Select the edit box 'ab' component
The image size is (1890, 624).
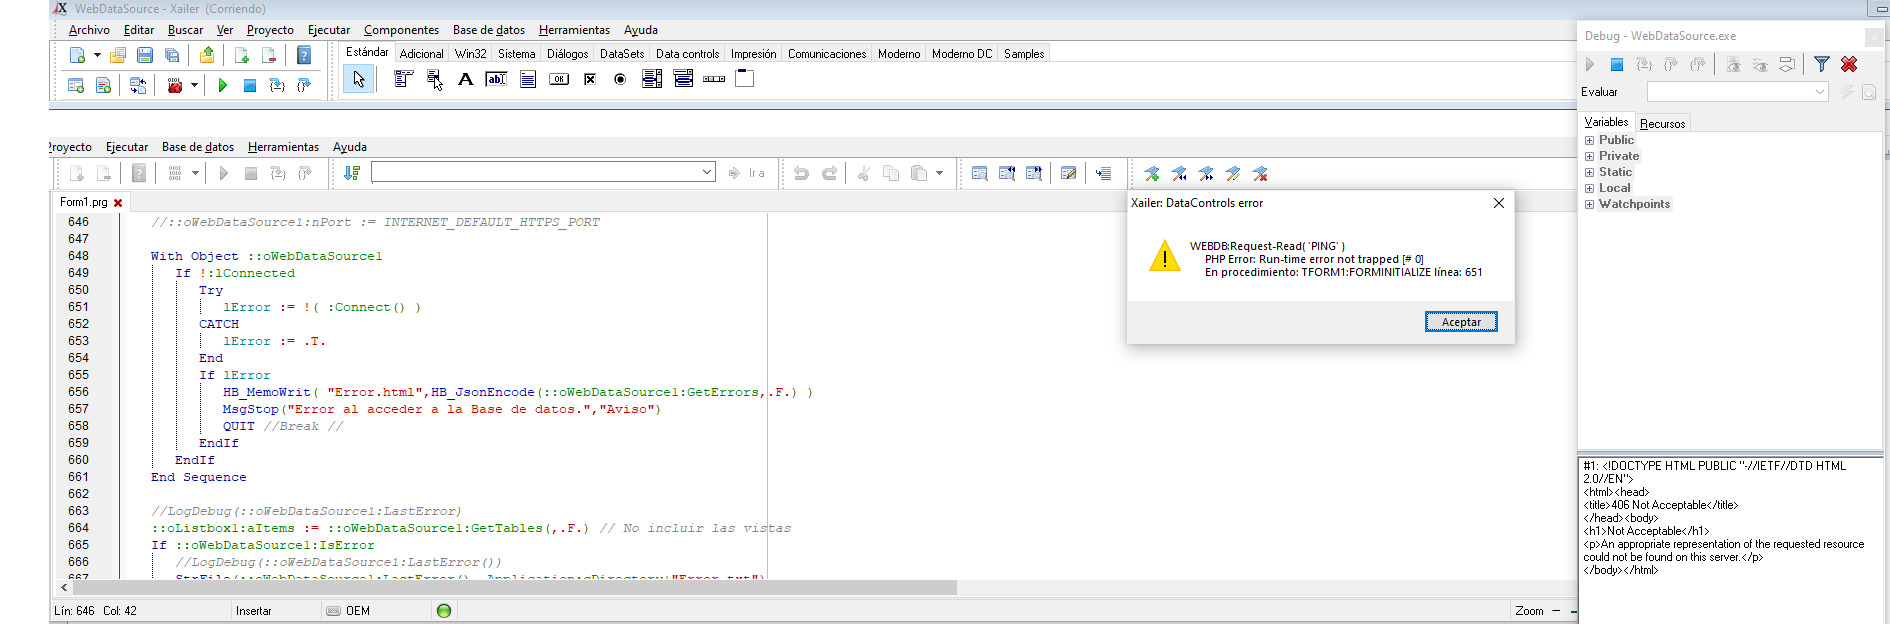tap(496, 79)
